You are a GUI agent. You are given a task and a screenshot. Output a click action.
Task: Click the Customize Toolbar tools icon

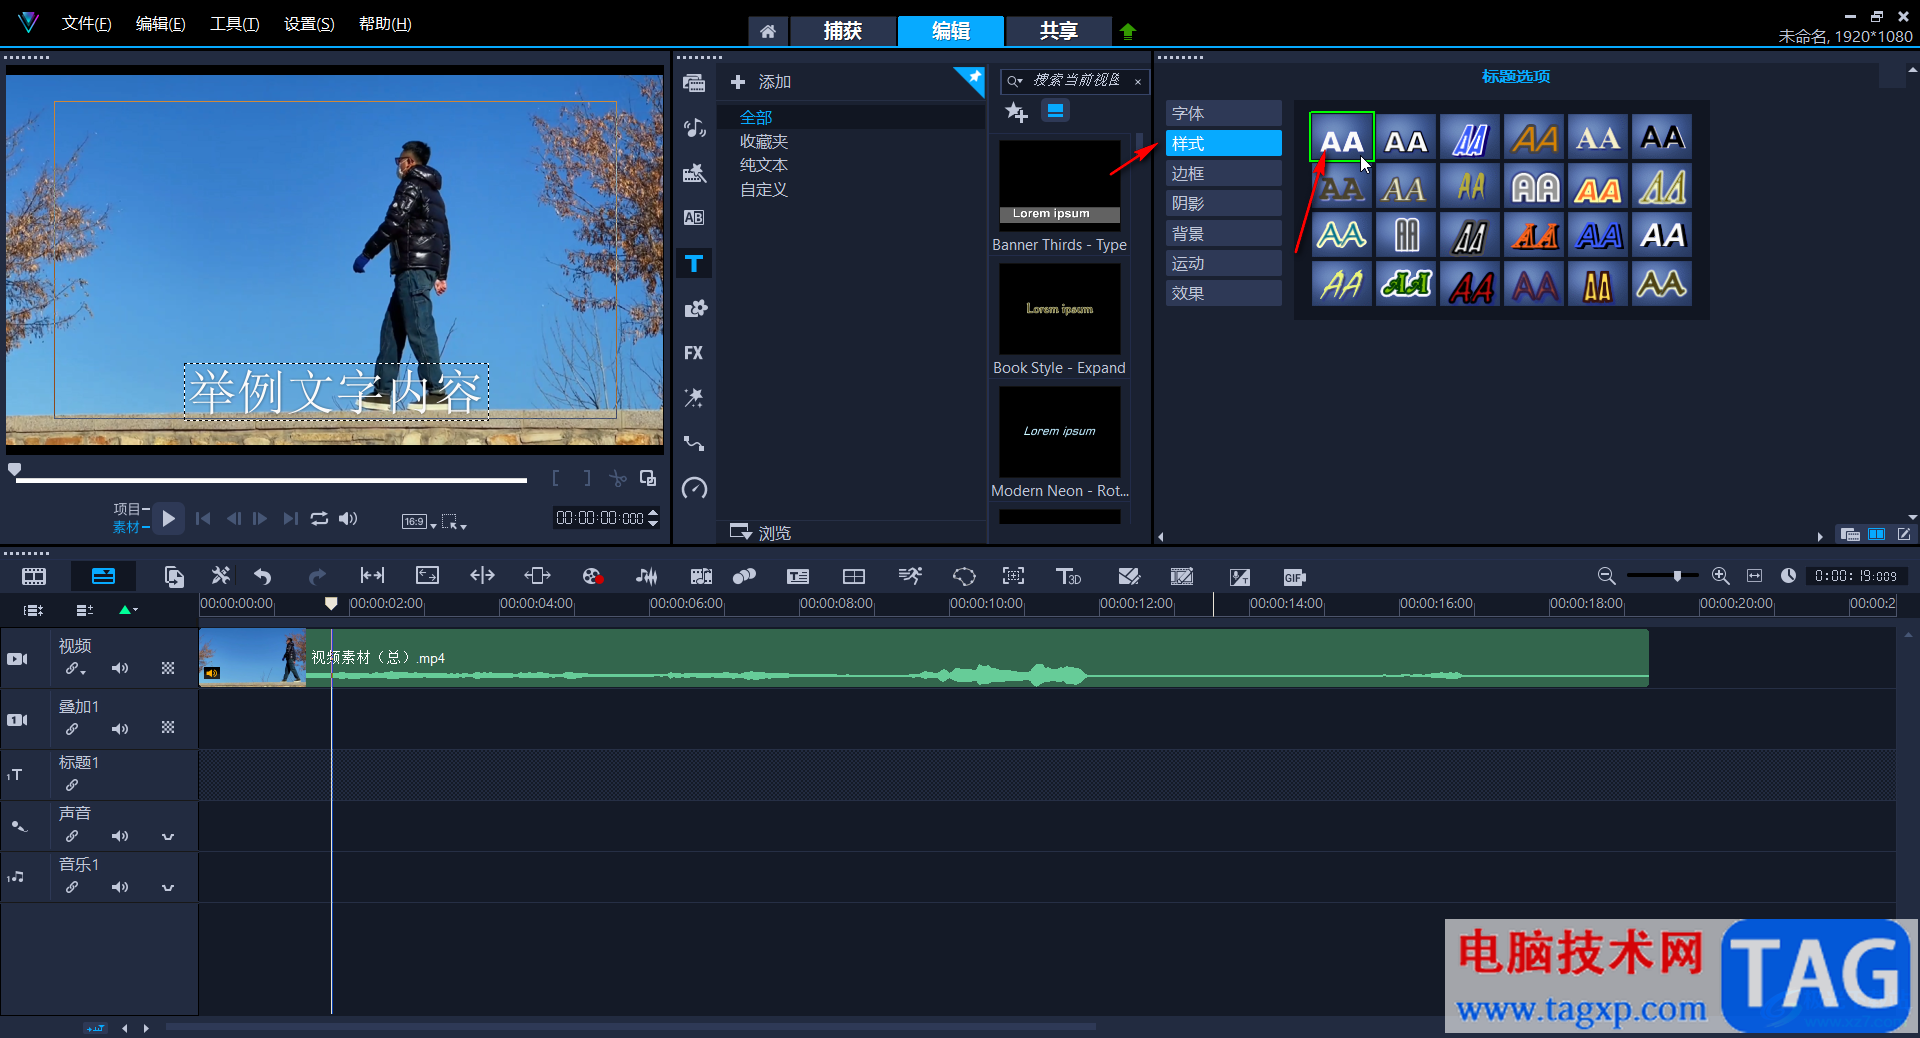221,576
